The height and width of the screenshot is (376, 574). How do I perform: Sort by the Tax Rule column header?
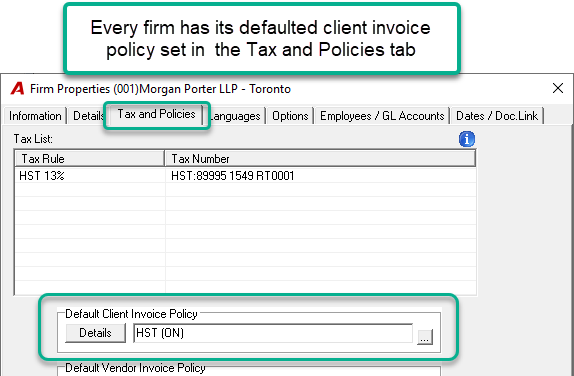tap(90, 159)
